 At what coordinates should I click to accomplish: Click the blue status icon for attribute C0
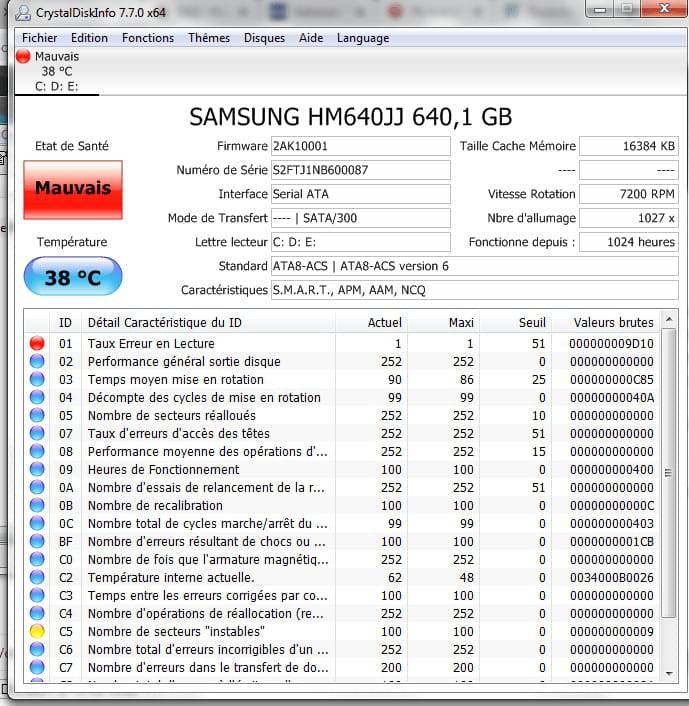coord(37,559)
